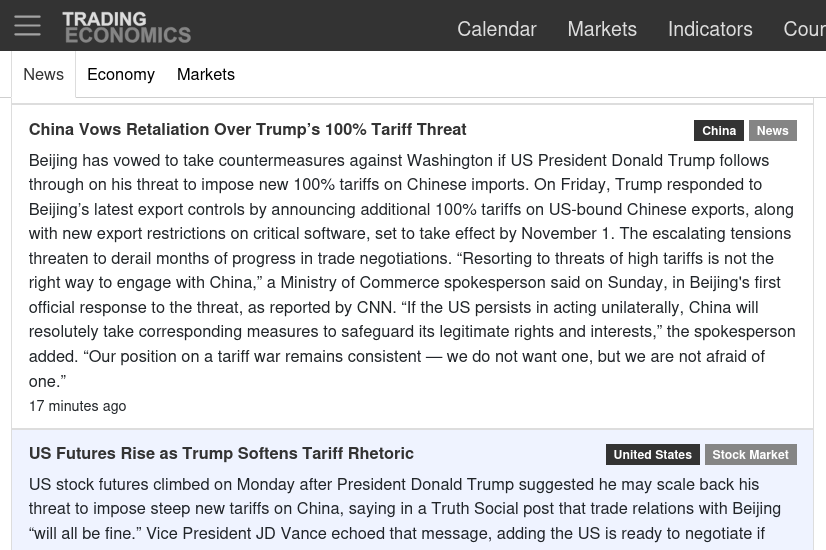Image resolution: width=826 pixels, height=550 pixels.
Task: Click the Trading Economics logo
Action: click(x=126, y=27)
